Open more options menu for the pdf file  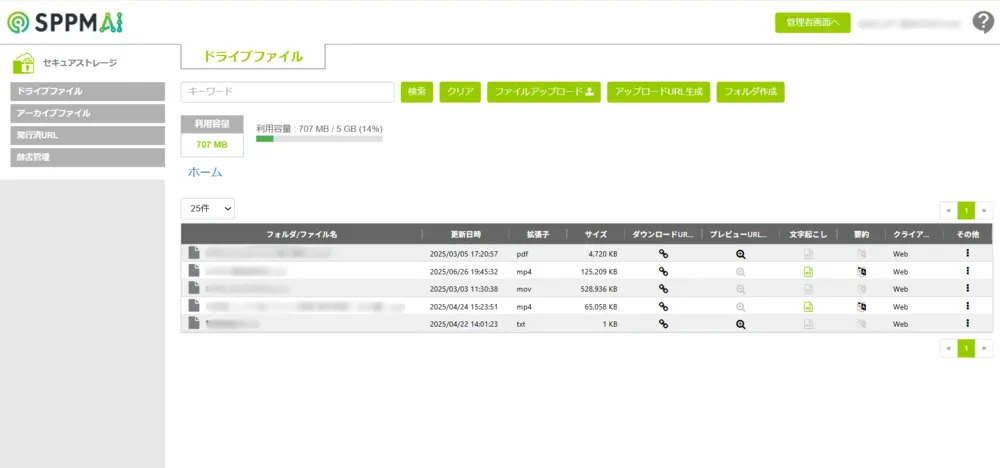tap(967, 253)
